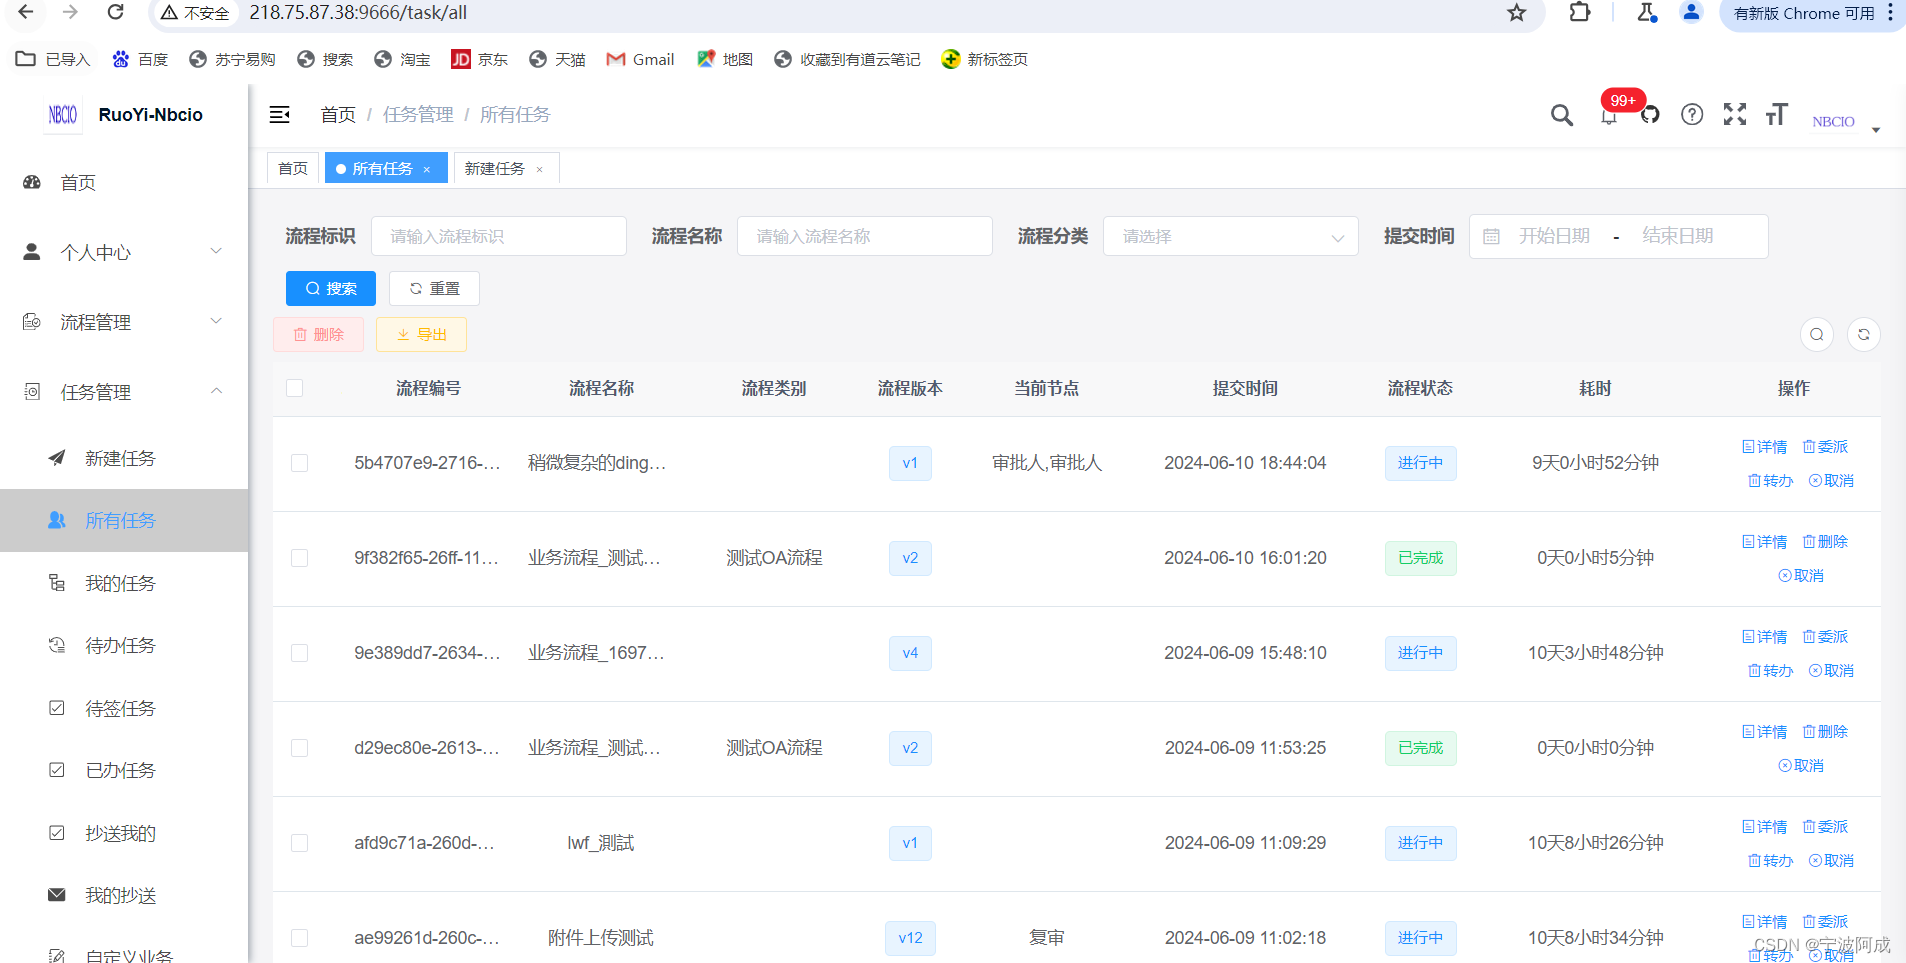Check the row 9f382f65-26ff checkbox
The image size is (1906, 963).
pos(299,558)
